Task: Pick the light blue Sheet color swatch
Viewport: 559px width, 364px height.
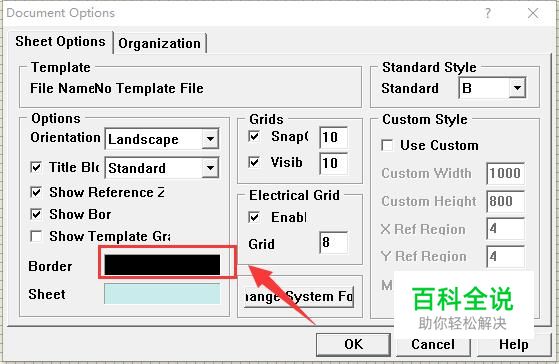Action: click(162, 294)
